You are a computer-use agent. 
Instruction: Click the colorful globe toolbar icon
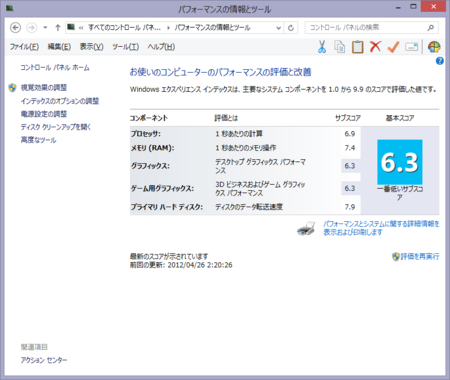click(434, 47)
